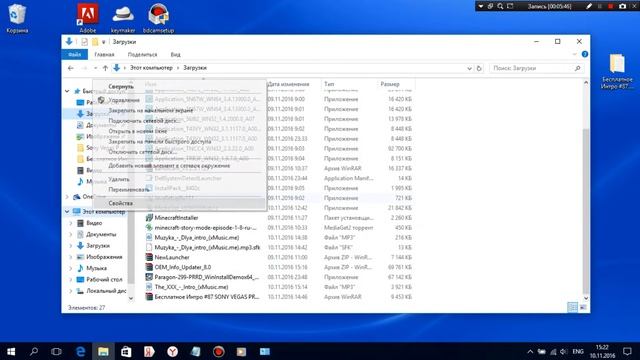Sort files by the Размер column header
The width and height of the screenshot is (640, 360).
pos(396,84)
